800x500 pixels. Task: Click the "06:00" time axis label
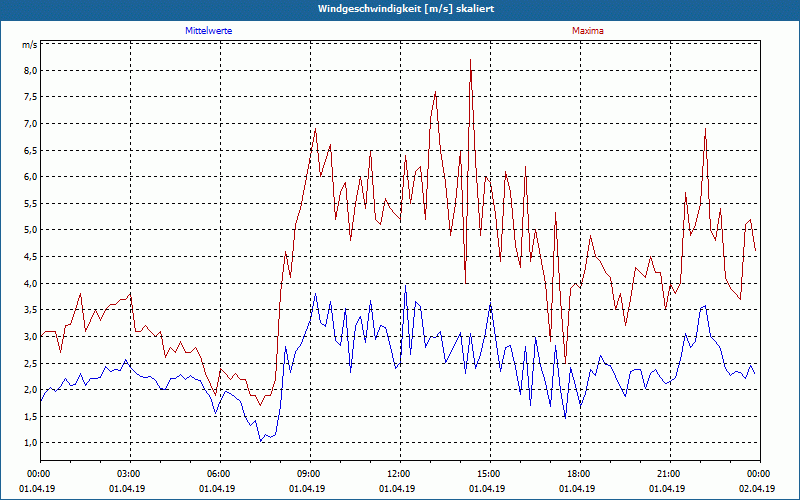(220, 474)
